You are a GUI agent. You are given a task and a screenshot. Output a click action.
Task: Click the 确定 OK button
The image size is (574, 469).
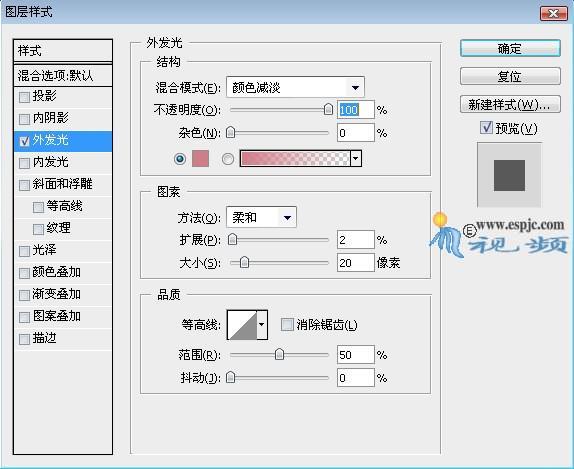point(510,48)
